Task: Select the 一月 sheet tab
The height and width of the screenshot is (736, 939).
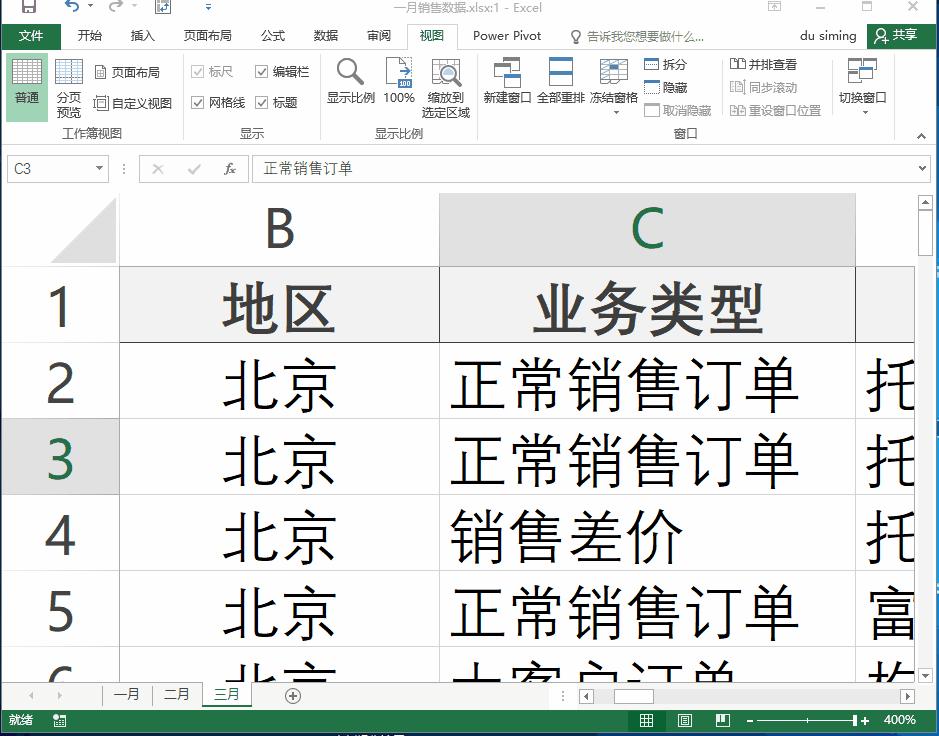Action: (x=127, y=694)
